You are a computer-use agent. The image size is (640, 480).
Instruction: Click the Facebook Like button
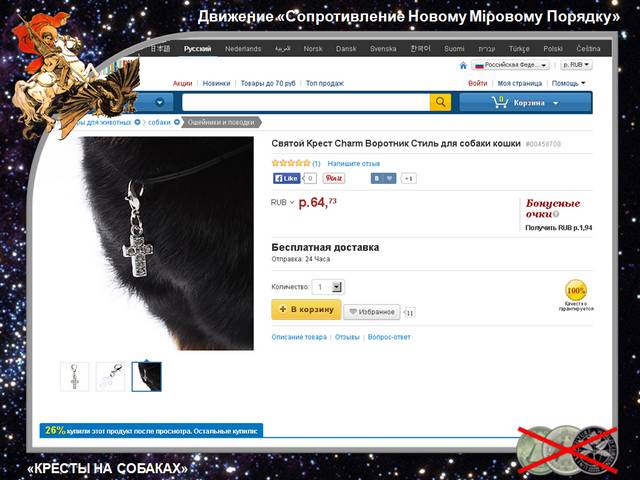pyautogui.click(x=287, y=178)
